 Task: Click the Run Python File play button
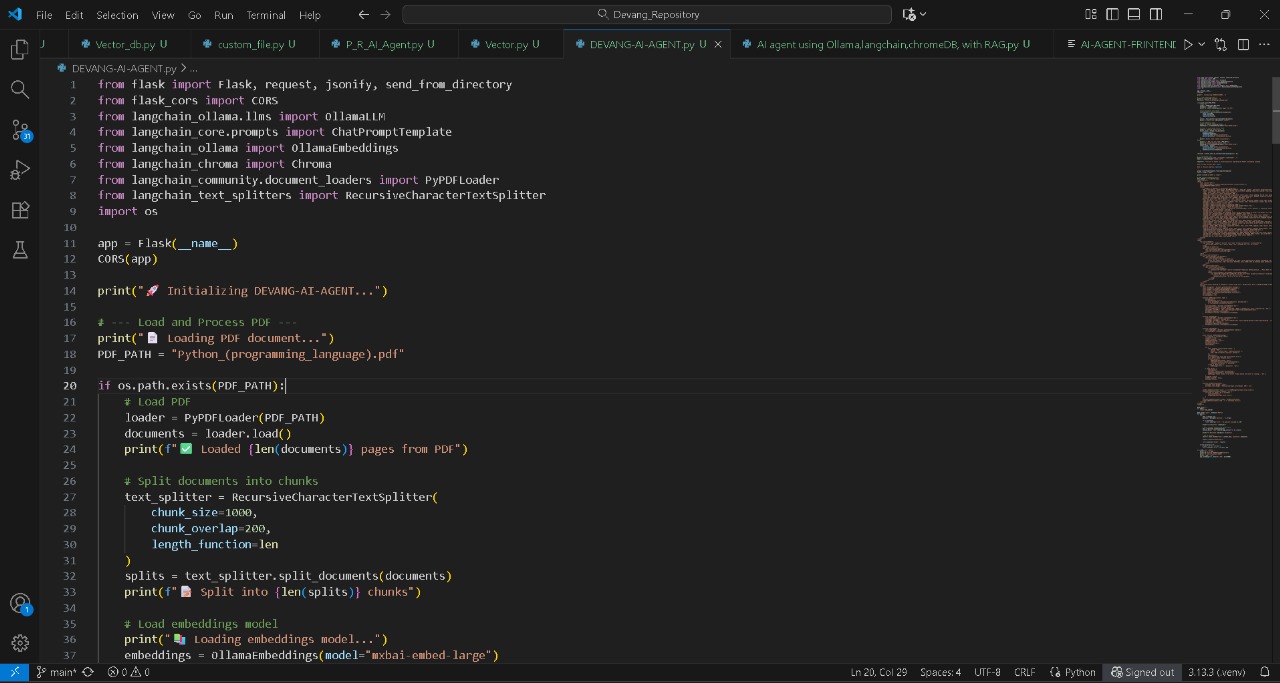1188,45
